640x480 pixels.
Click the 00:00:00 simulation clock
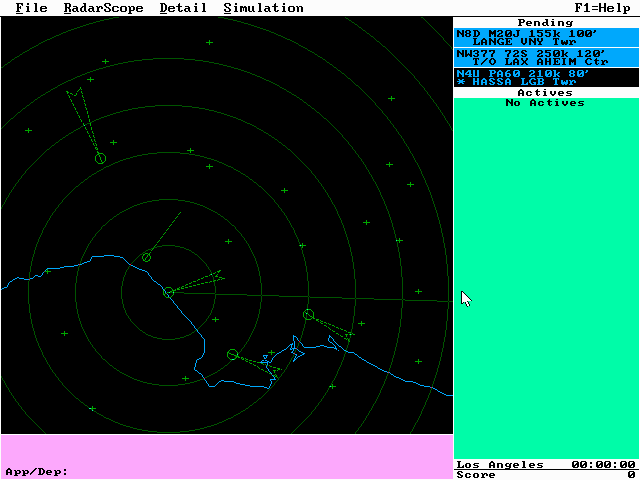pyautogui.click(x=603, y=465)
